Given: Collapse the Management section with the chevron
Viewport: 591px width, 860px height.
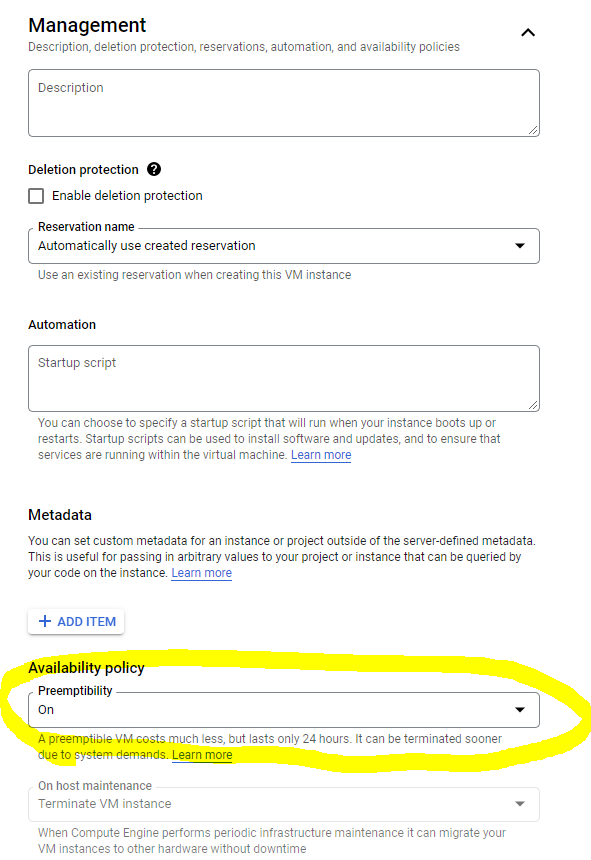Looking at the screenshot, I should click(527, 33).
